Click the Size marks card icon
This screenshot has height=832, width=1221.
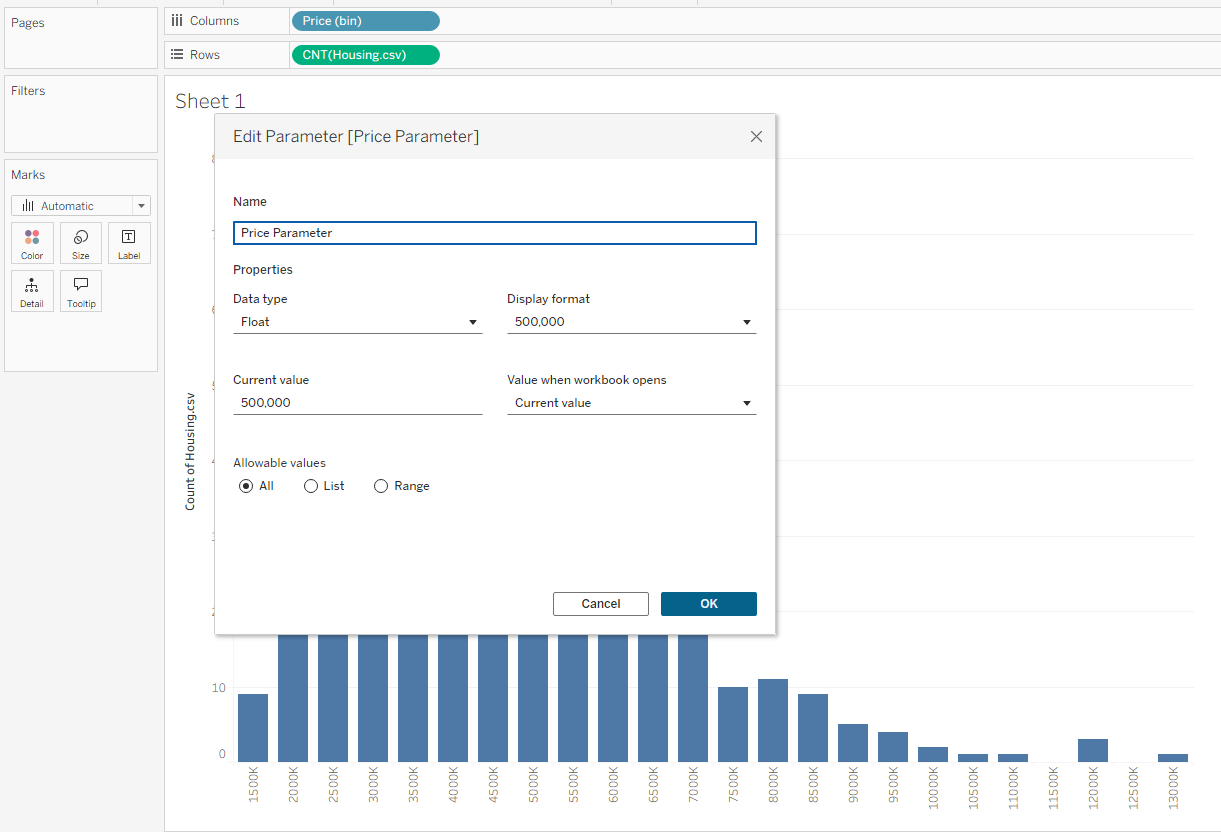[x=81, y=238]
